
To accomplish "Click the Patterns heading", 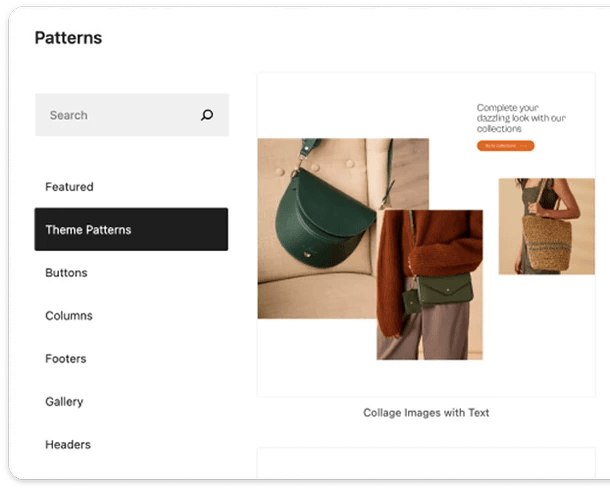I will pos(68,38).
